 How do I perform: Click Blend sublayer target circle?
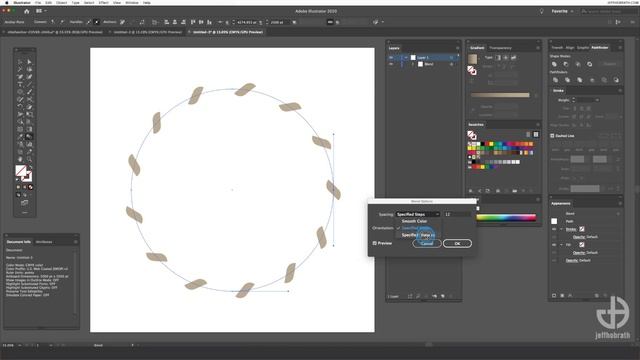tap(451, 64)
